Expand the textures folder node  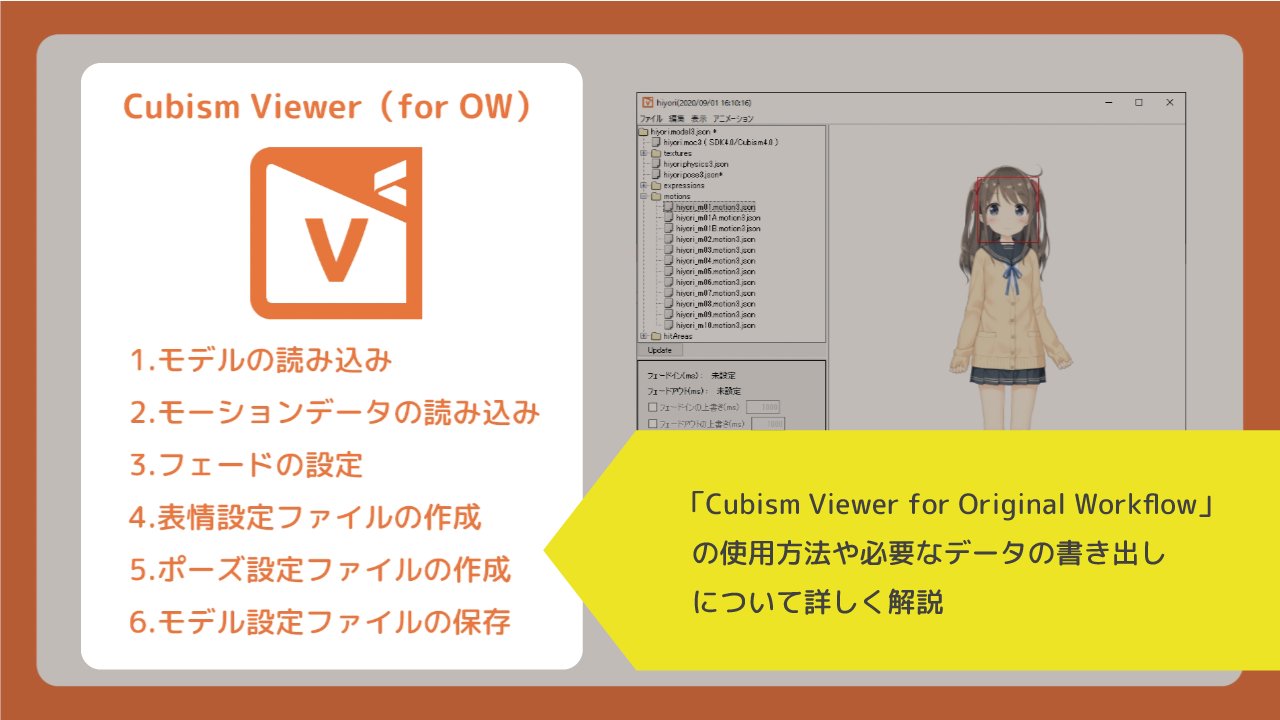click(x=643, y=153)
